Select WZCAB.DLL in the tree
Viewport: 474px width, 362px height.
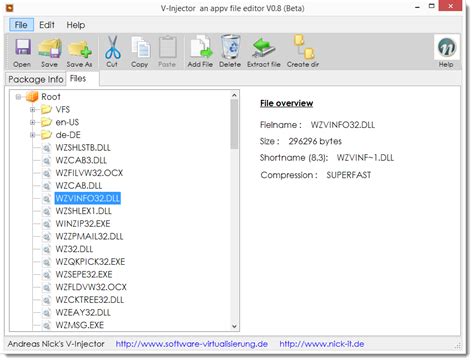click(79, 186)
